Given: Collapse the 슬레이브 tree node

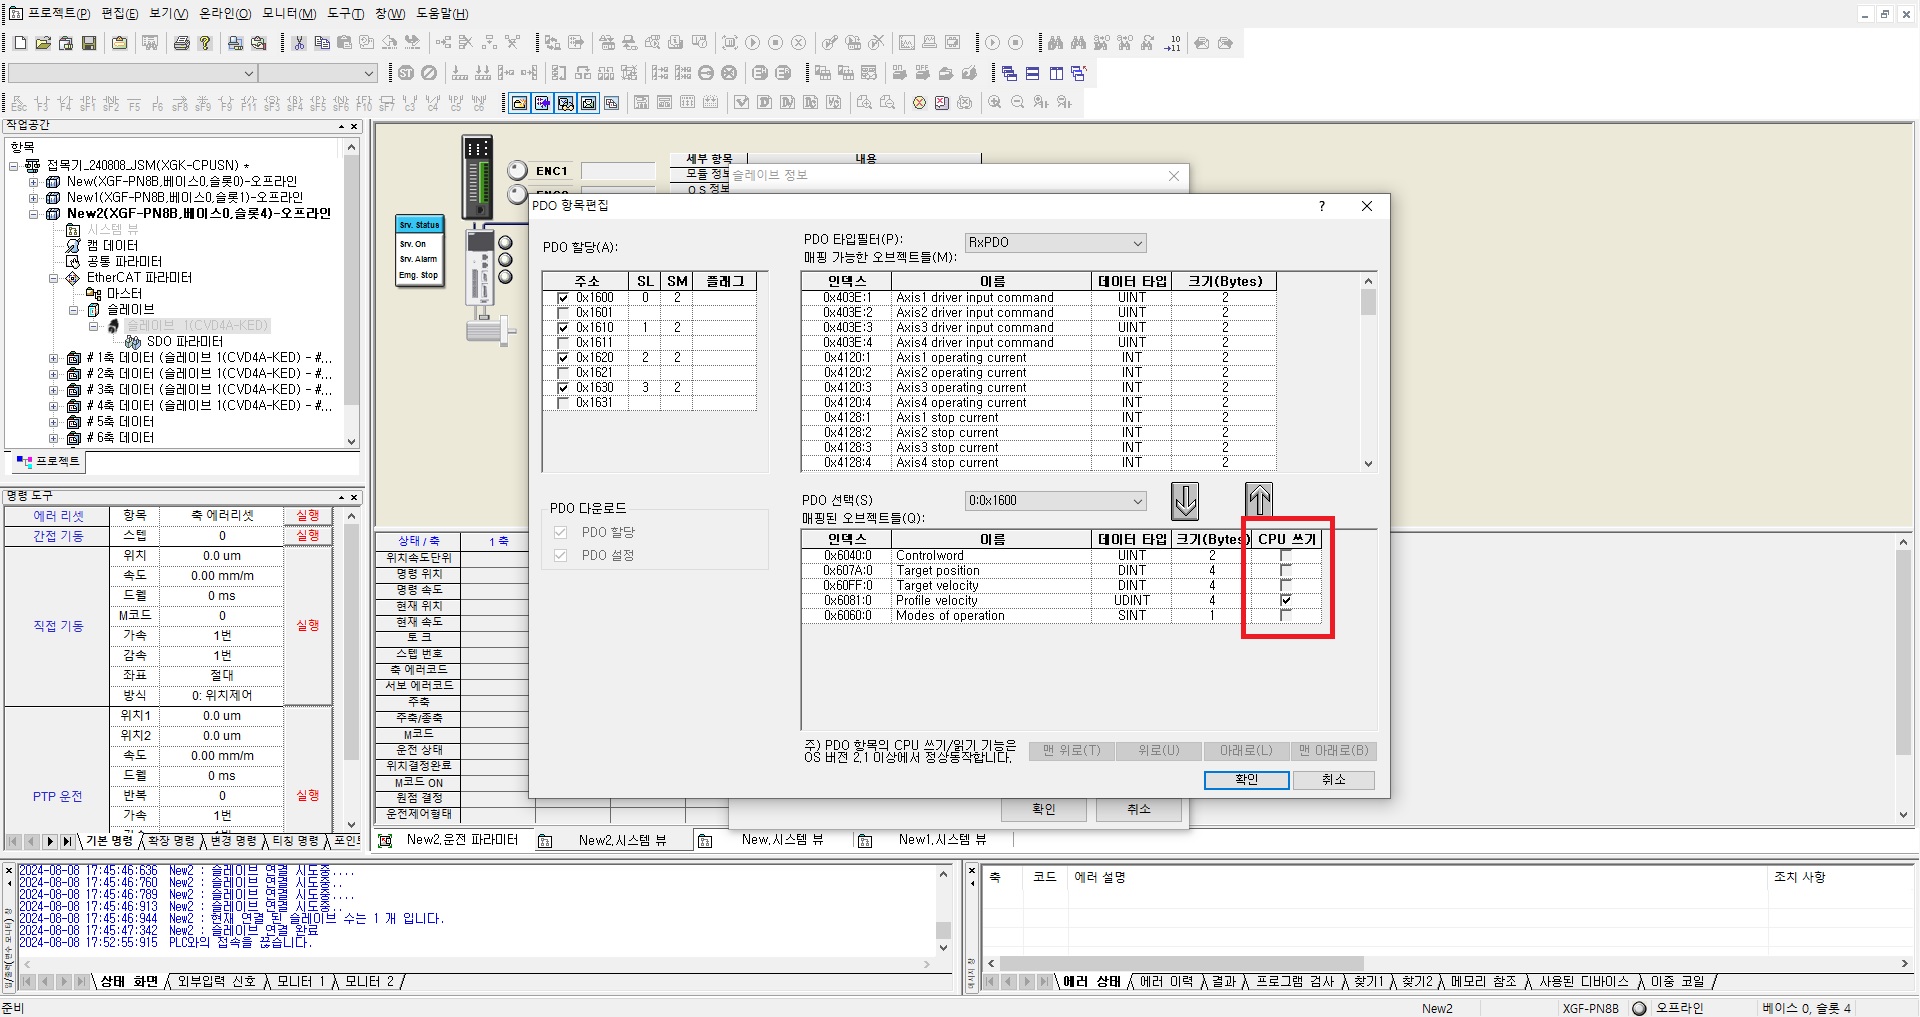Looking at the screenshot, I should 73,309.
